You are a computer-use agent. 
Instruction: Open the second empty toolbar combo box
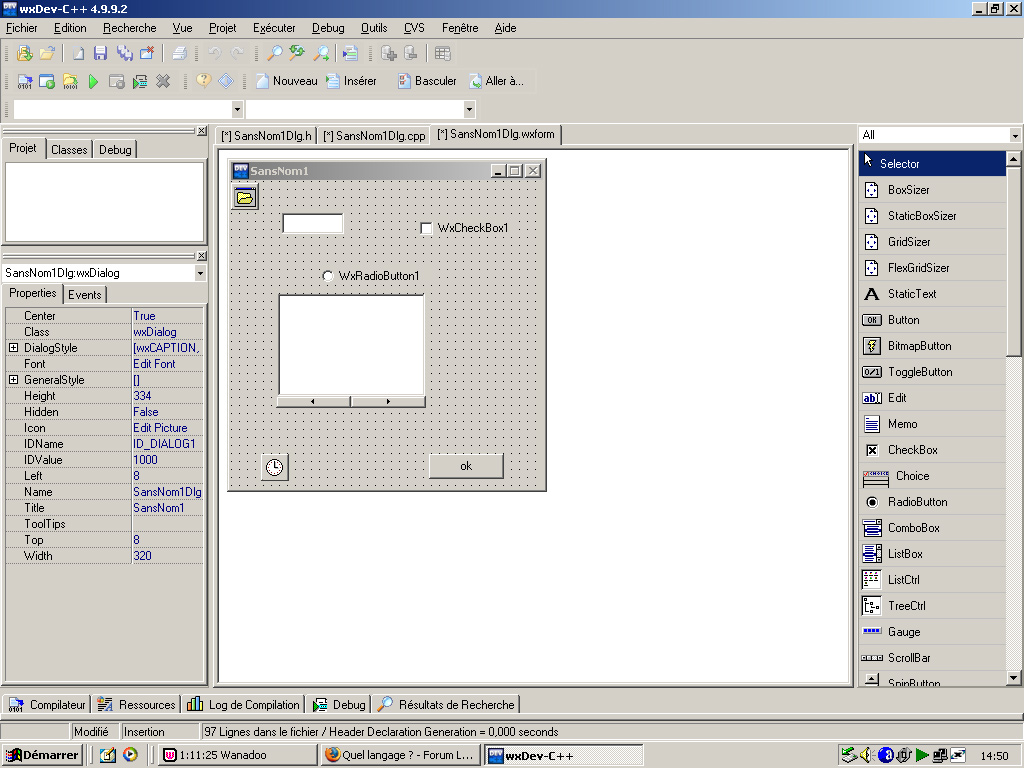[x=469, y=109]
